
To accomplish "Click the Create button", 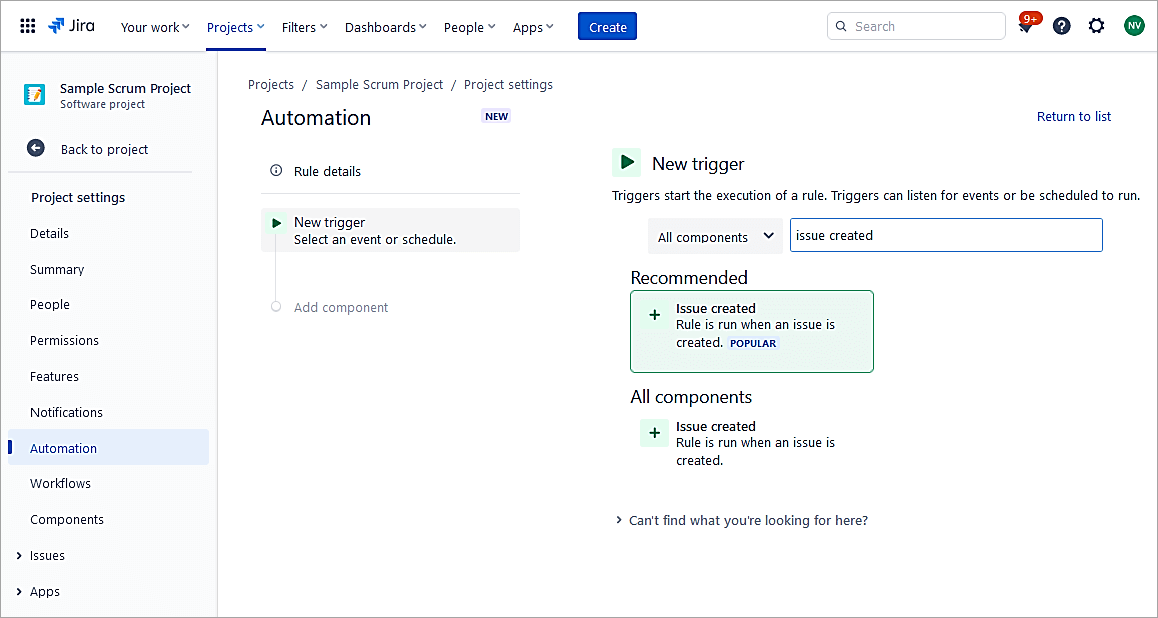I will click(x=607, y=27).
